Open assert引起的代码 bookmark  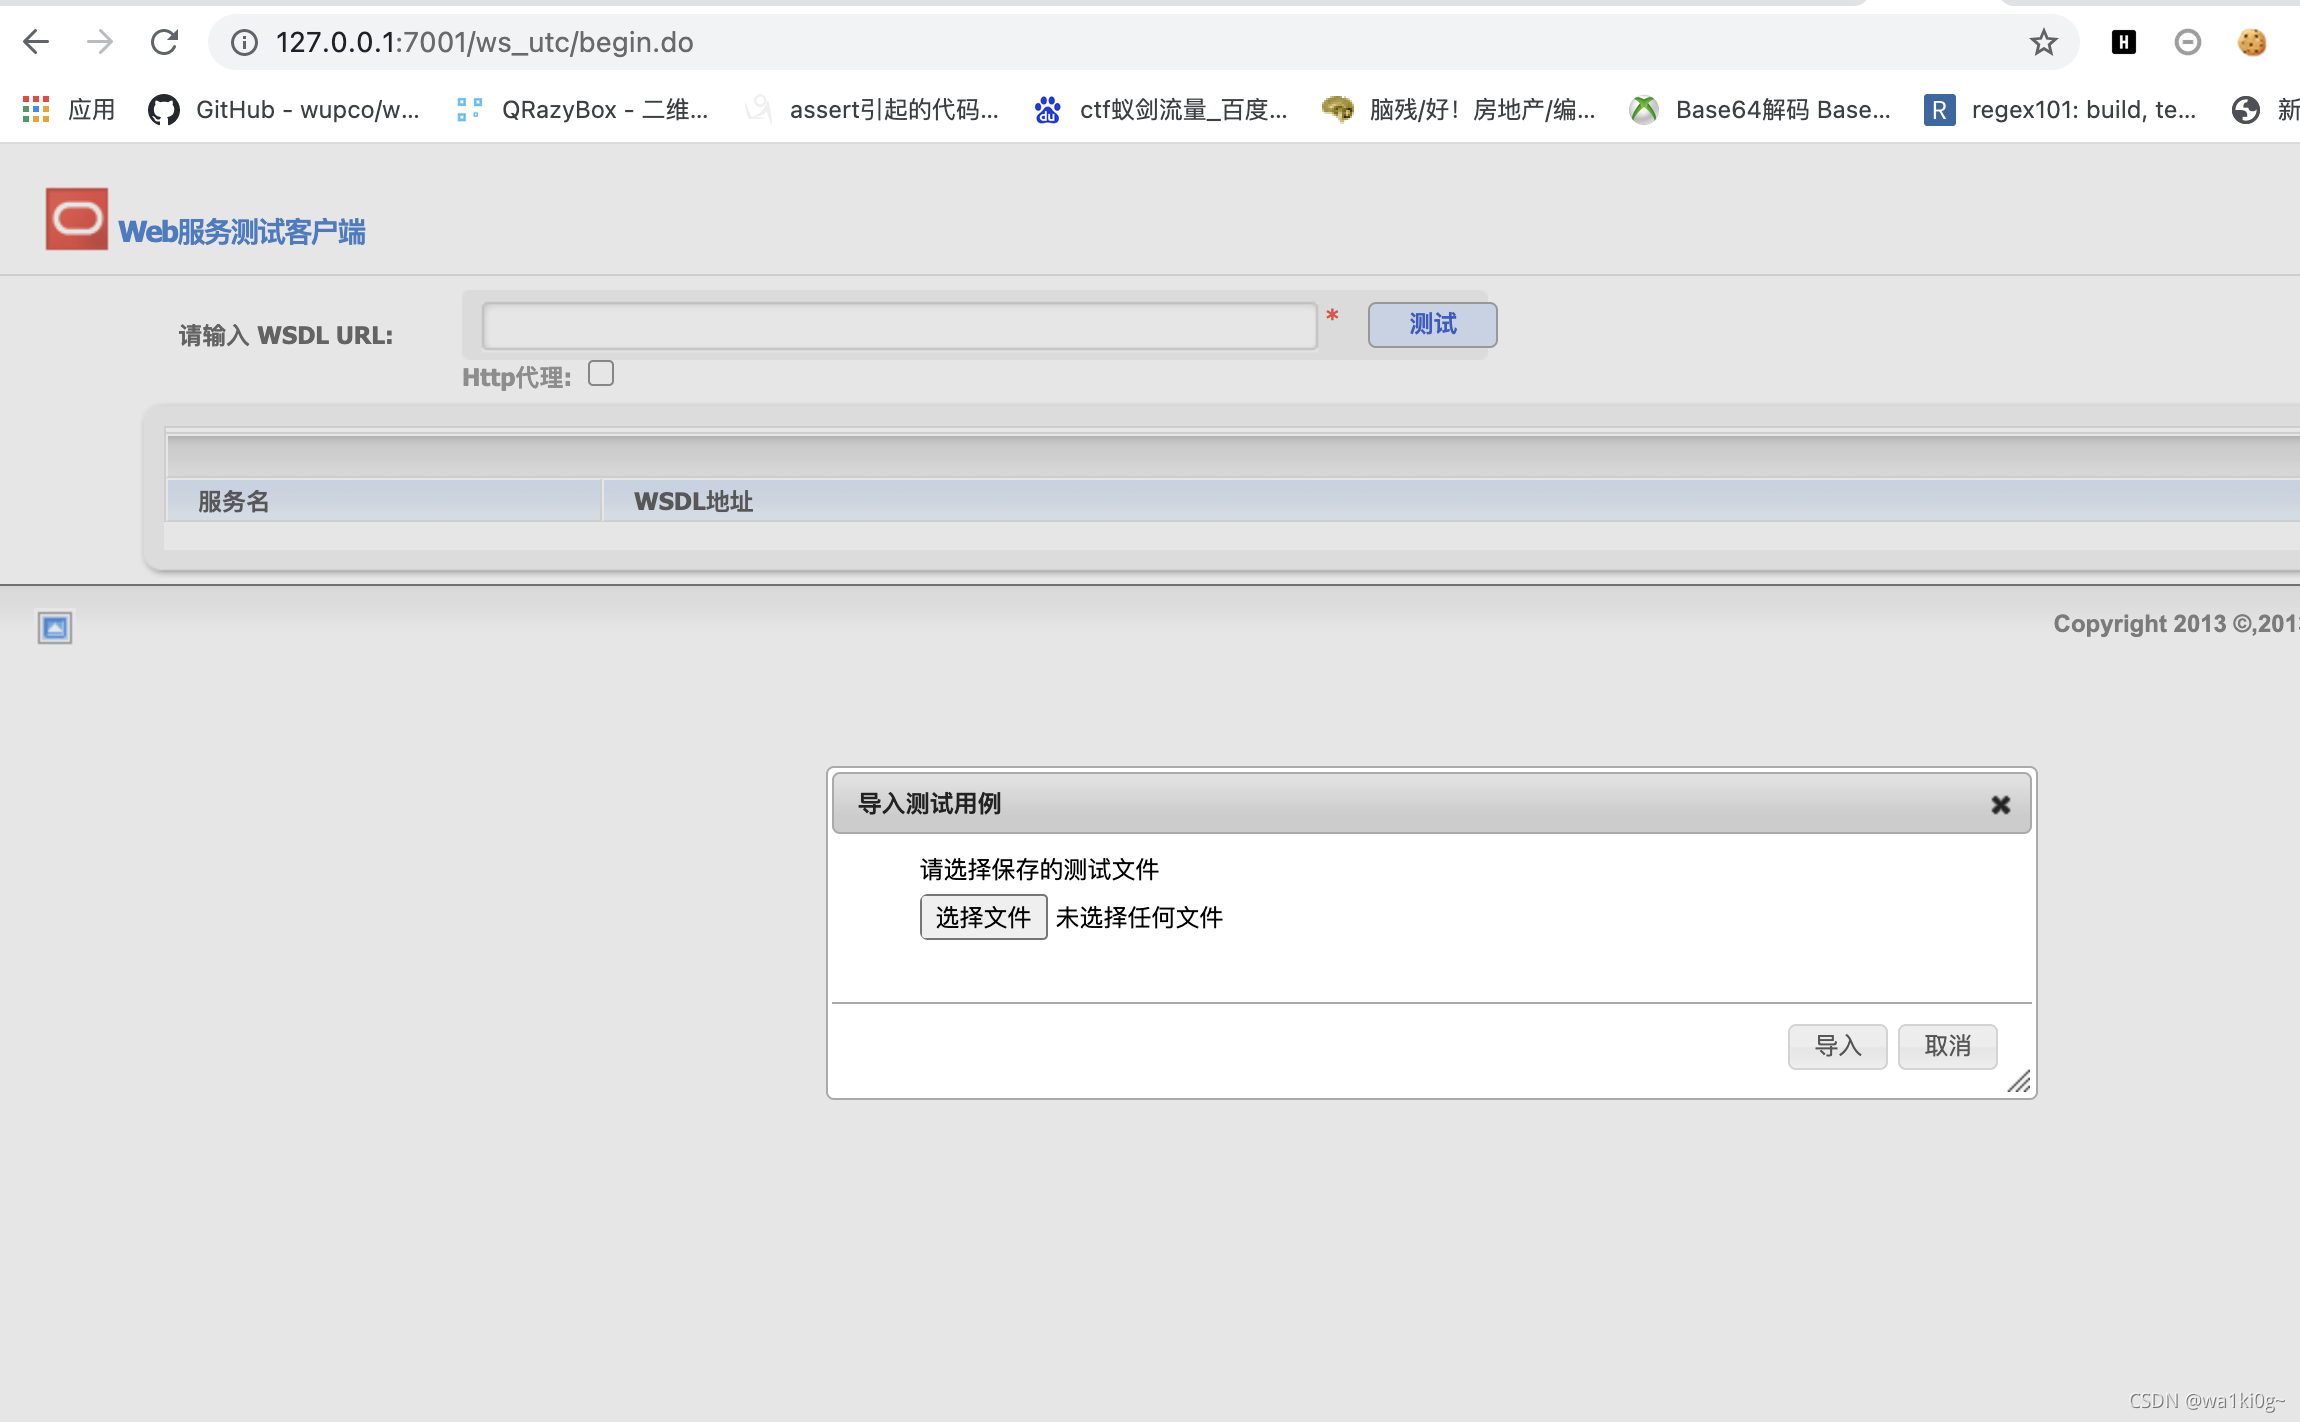coord(872,109)
